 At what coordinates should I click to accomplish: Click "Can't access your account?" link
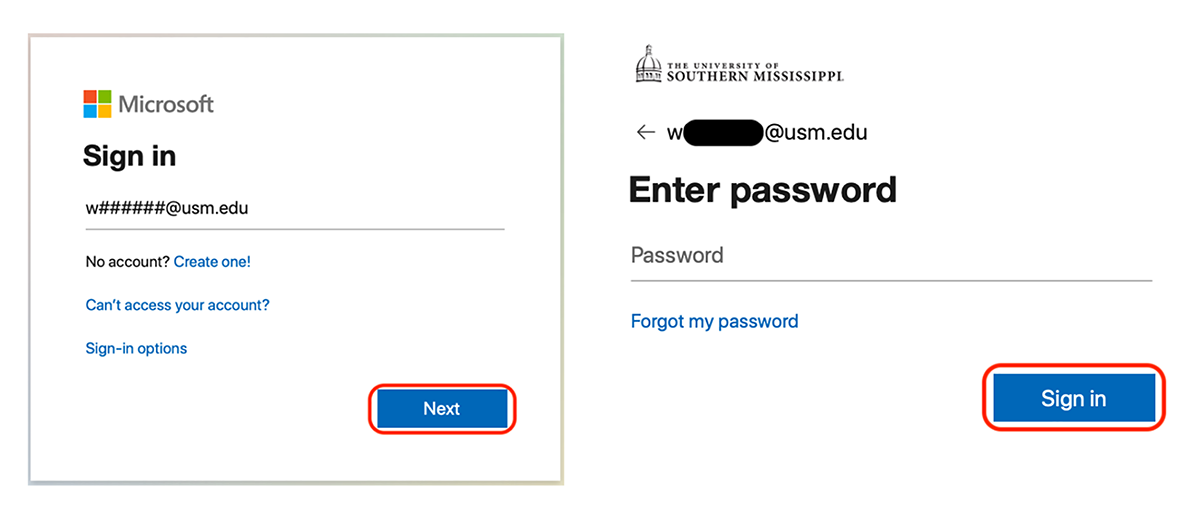tap(177, 305)
